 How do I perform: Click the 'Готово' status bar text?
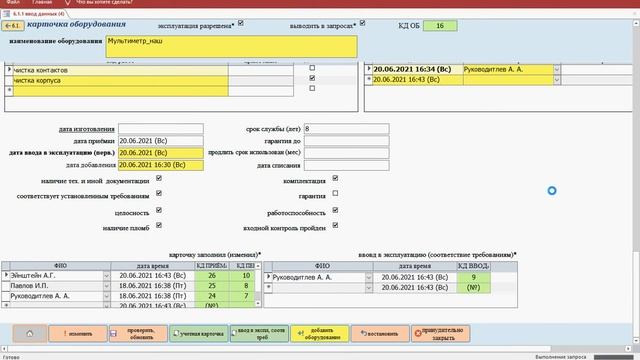[x=11, y=357]
